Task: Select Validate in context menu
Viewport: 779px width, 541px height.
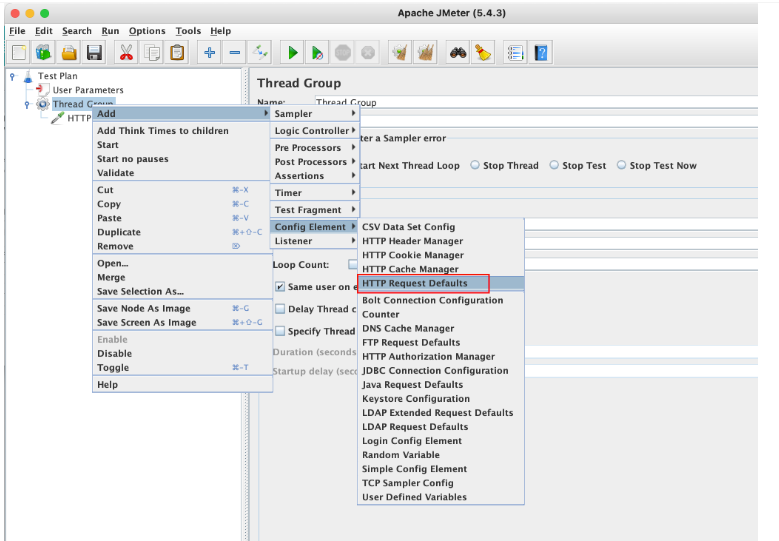Action: 181,173
